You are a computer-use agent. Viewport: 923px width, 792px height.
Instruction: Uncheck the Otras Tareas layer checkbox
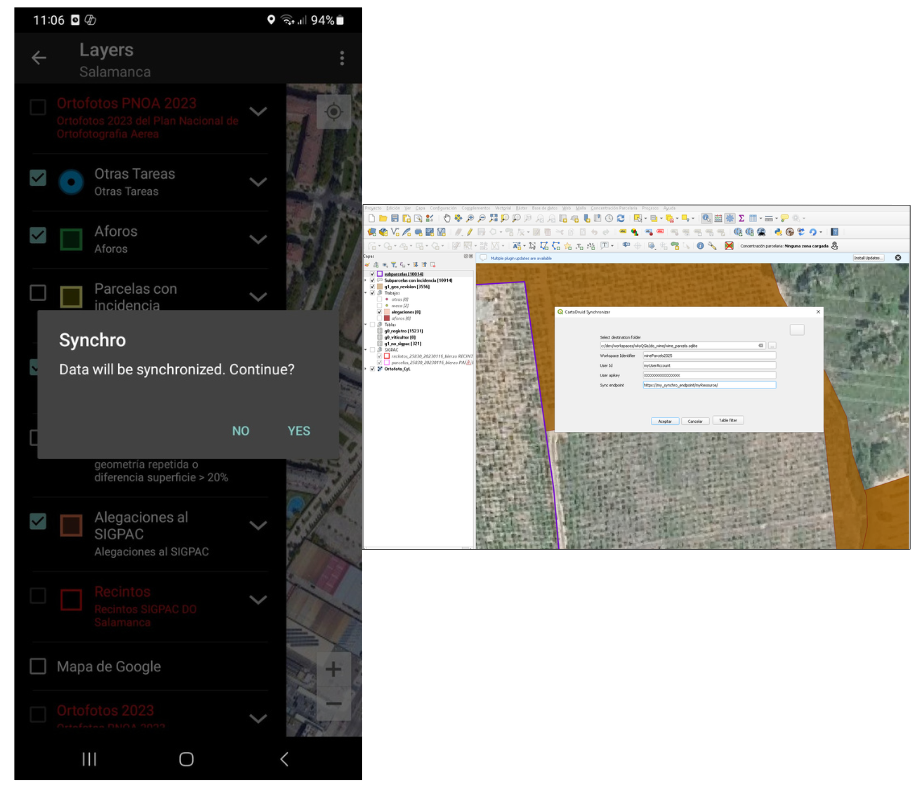point(38,178)
